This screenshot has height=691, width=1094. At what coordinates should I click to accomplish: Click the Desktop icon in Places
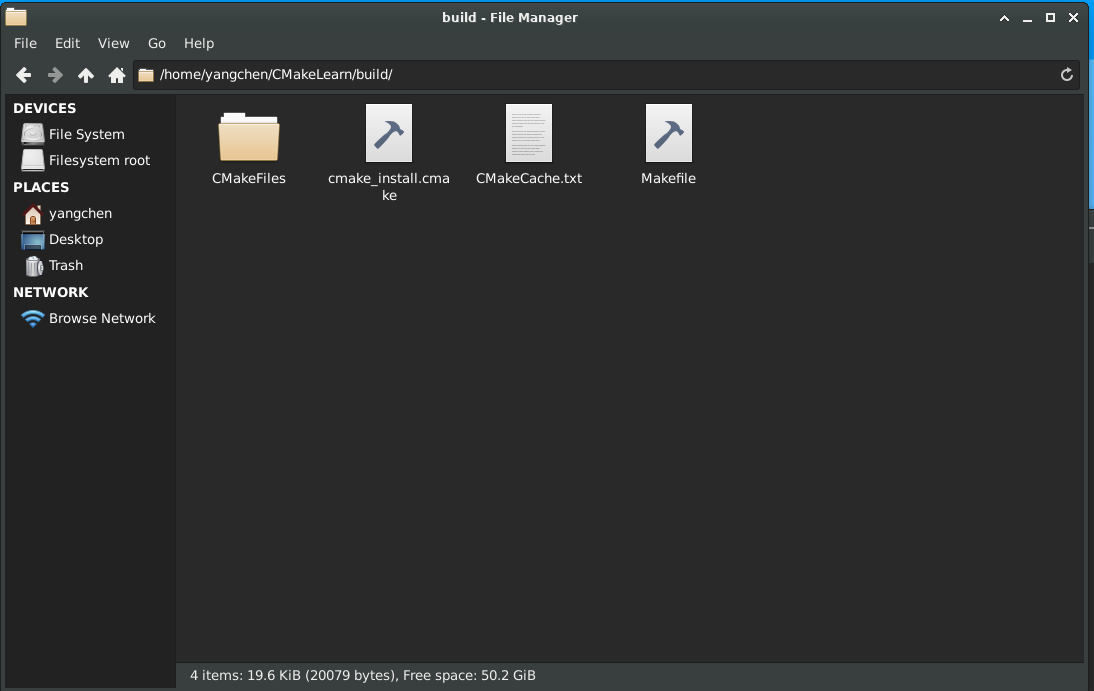(x=33, y=239)
